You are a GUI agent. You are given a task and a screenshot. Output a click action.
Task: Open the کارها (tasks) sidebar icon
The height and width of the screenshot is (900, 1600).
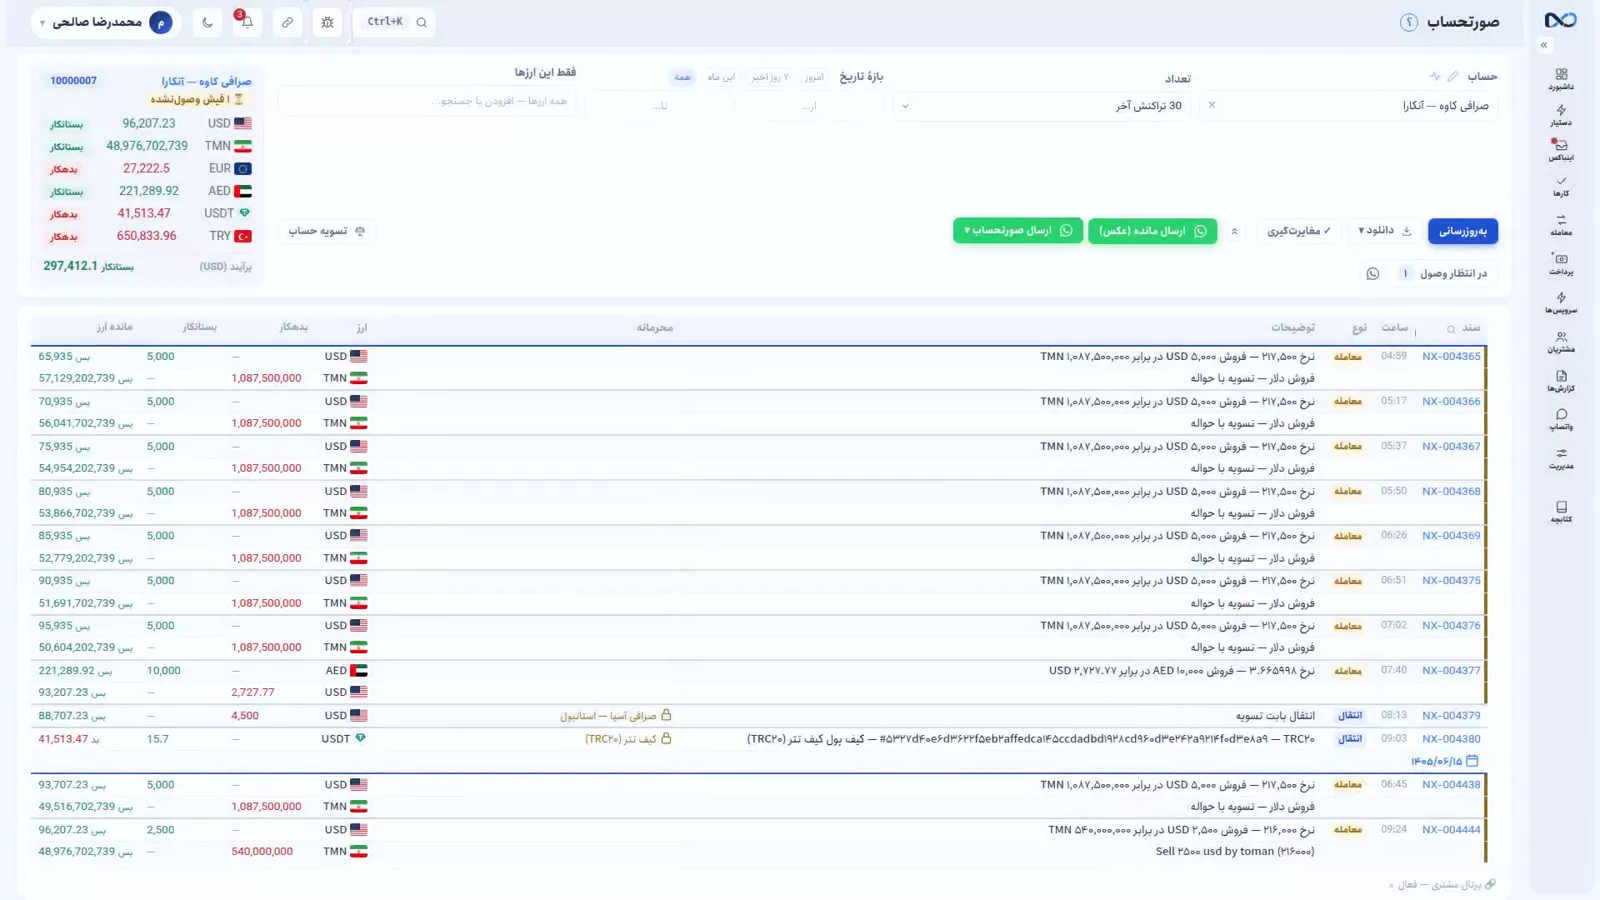coord(1561,186)
